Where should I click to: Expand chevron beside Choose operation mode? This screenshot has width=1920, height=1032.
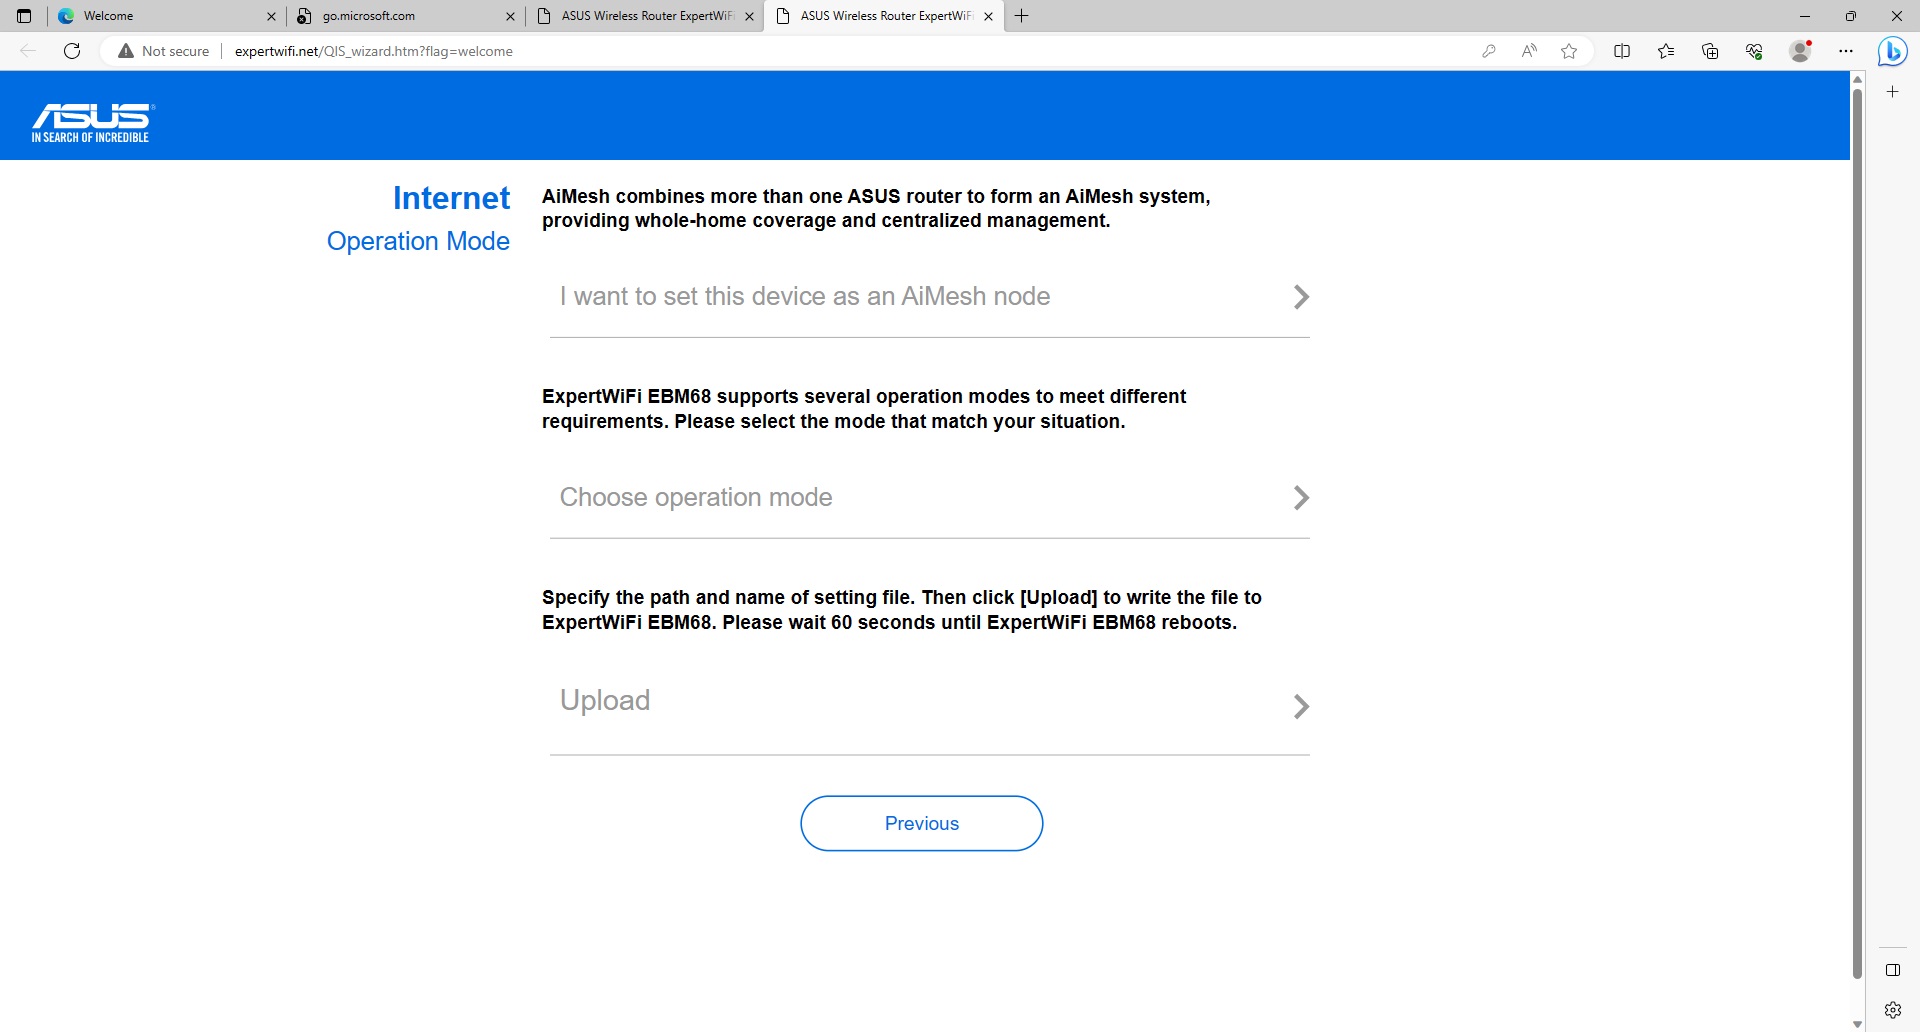[1300, 498]
